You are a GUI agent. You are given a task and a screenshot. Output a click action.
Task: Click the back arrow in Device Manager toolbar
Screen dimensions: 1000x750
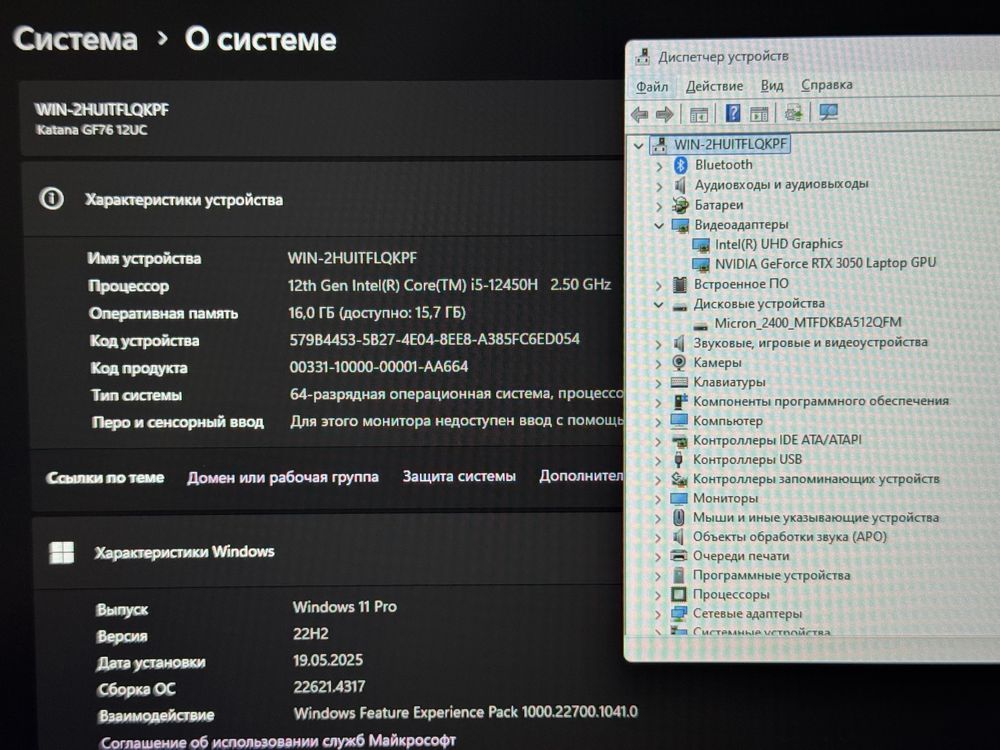(640, 115)
